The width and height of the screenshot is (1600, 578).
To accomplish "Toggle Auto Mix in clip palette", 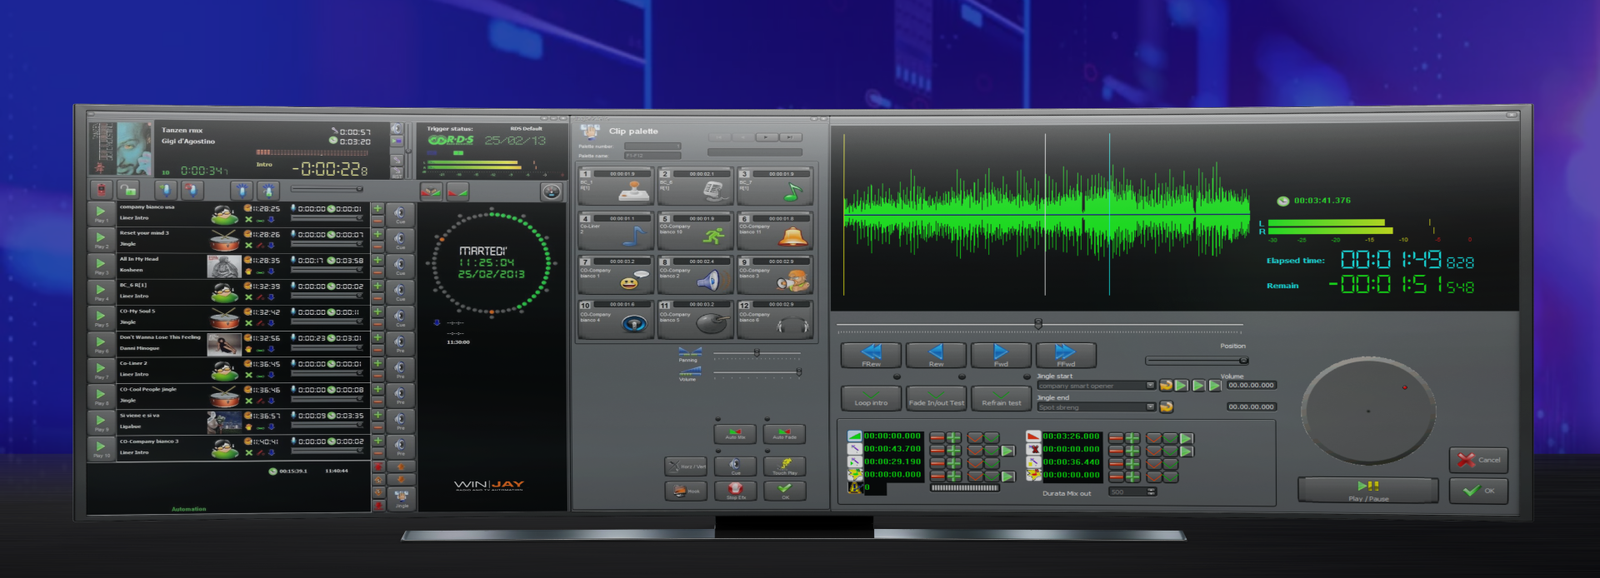I will (734, 433).
